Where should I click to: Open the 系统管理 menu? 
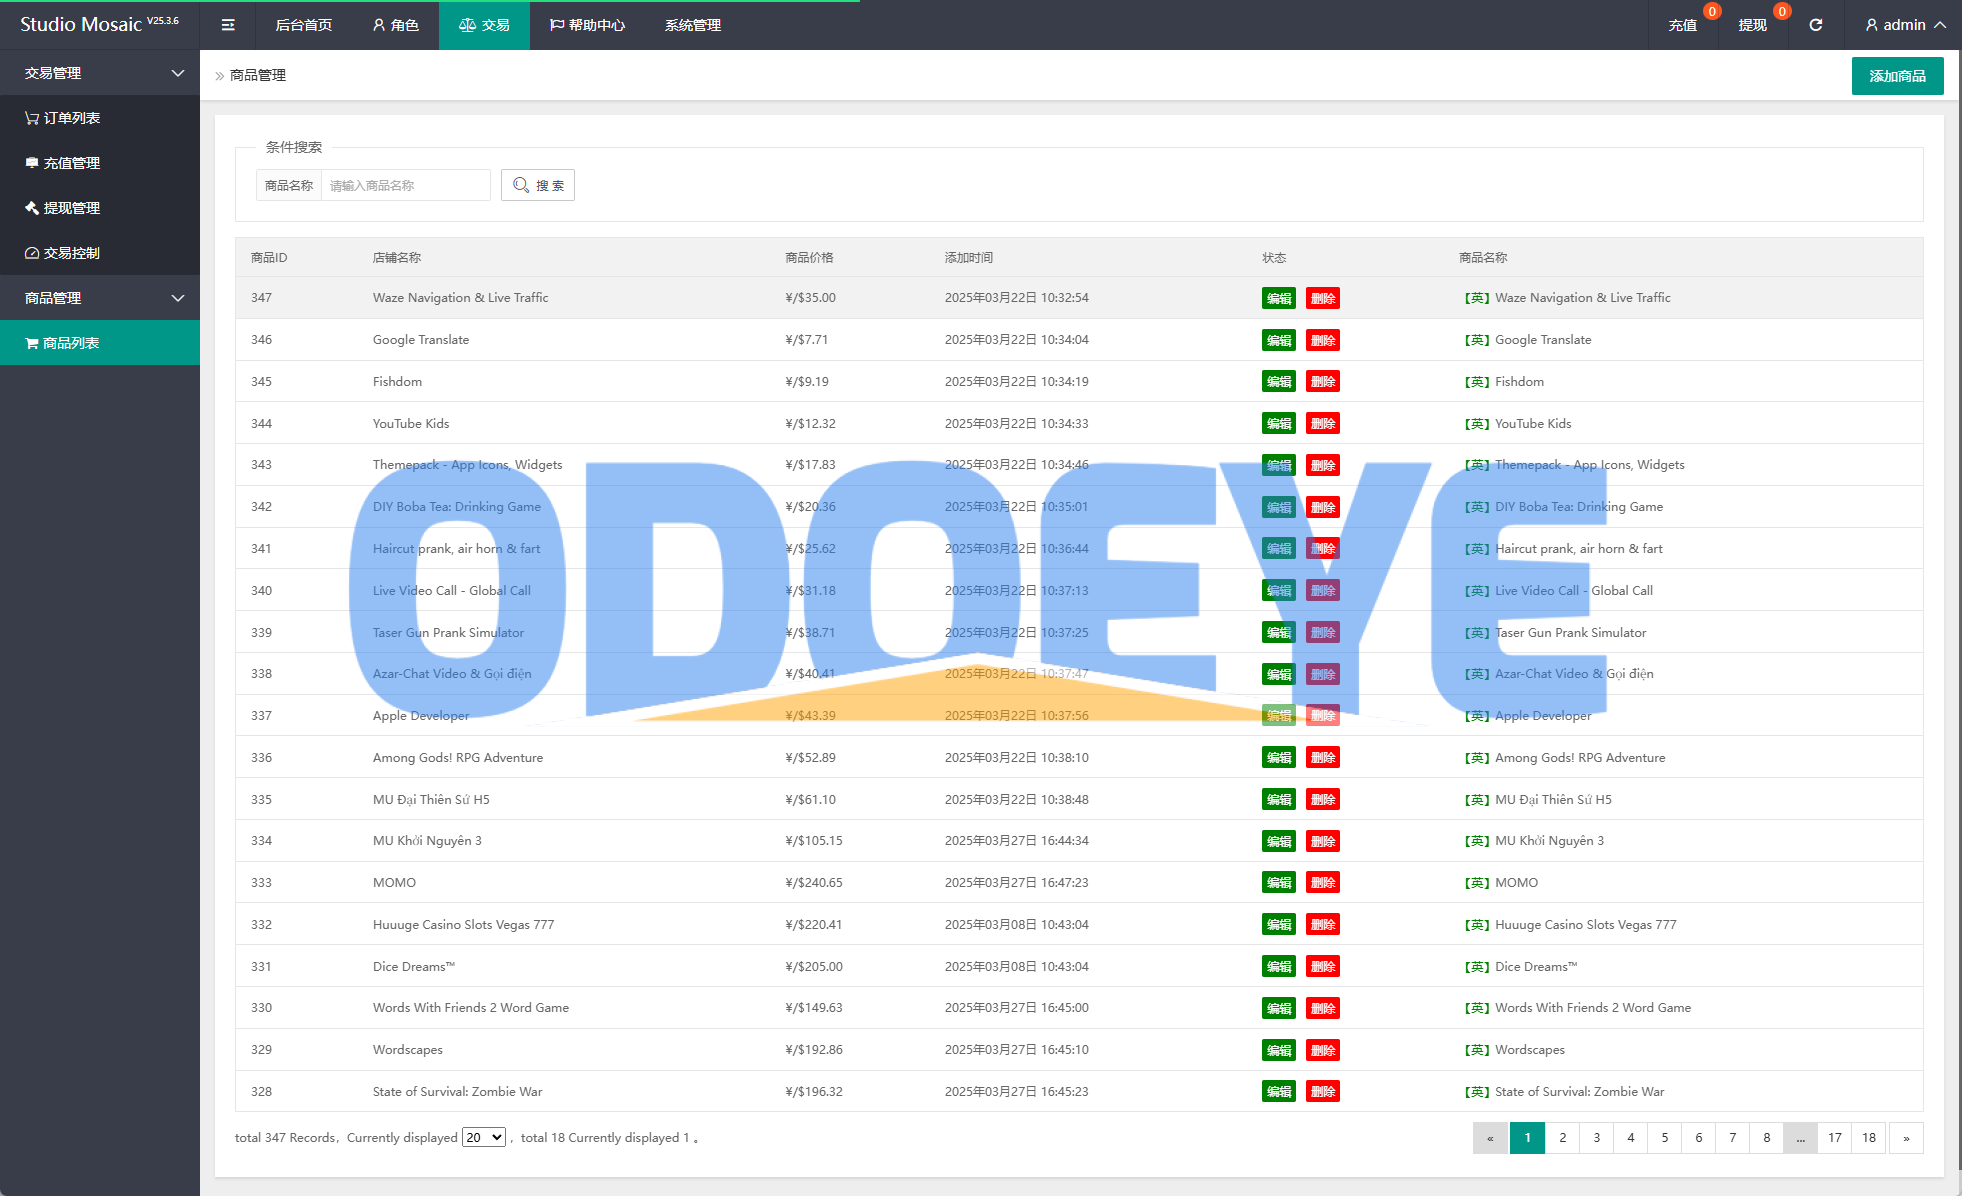[x=692, y=25]
